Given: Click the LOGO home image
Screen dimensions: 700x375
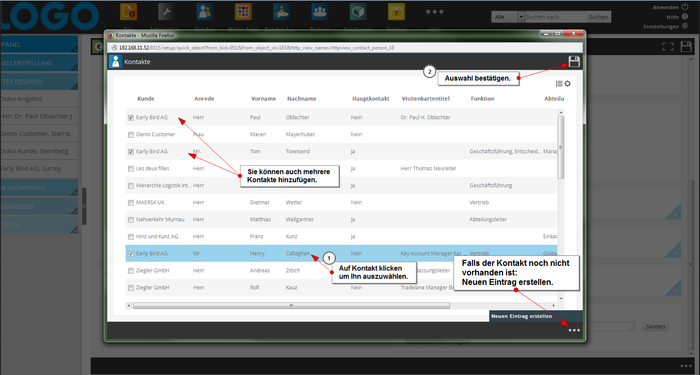Looking at the screenshot, I should click(49, 17).
